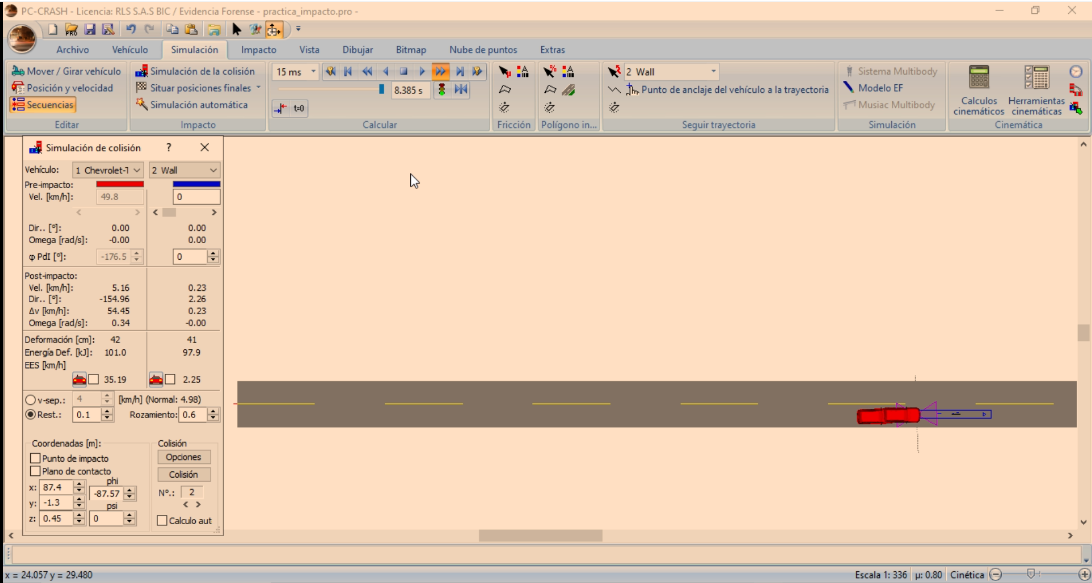Click the Opciones button in Colisión
Viewport: 1092px width, 583px height.
click(x=183, y=457)
